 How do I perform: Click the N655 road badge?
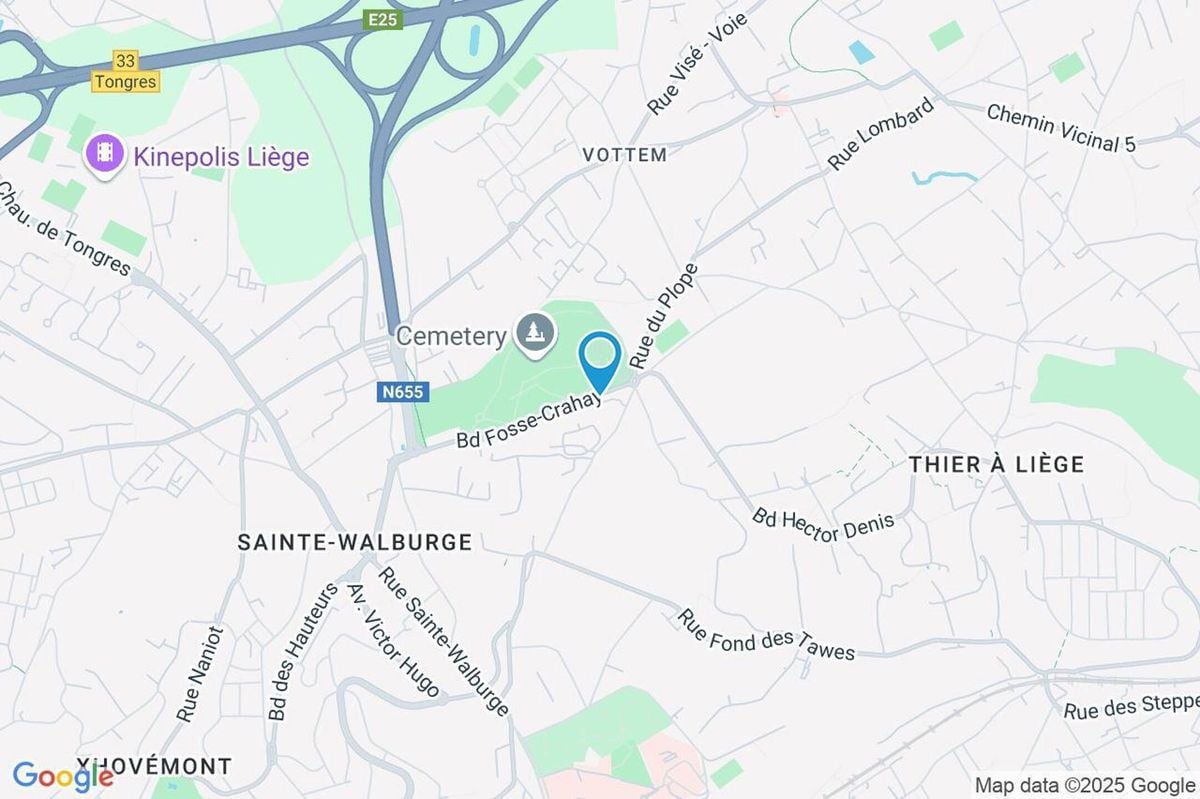point(400,393)
